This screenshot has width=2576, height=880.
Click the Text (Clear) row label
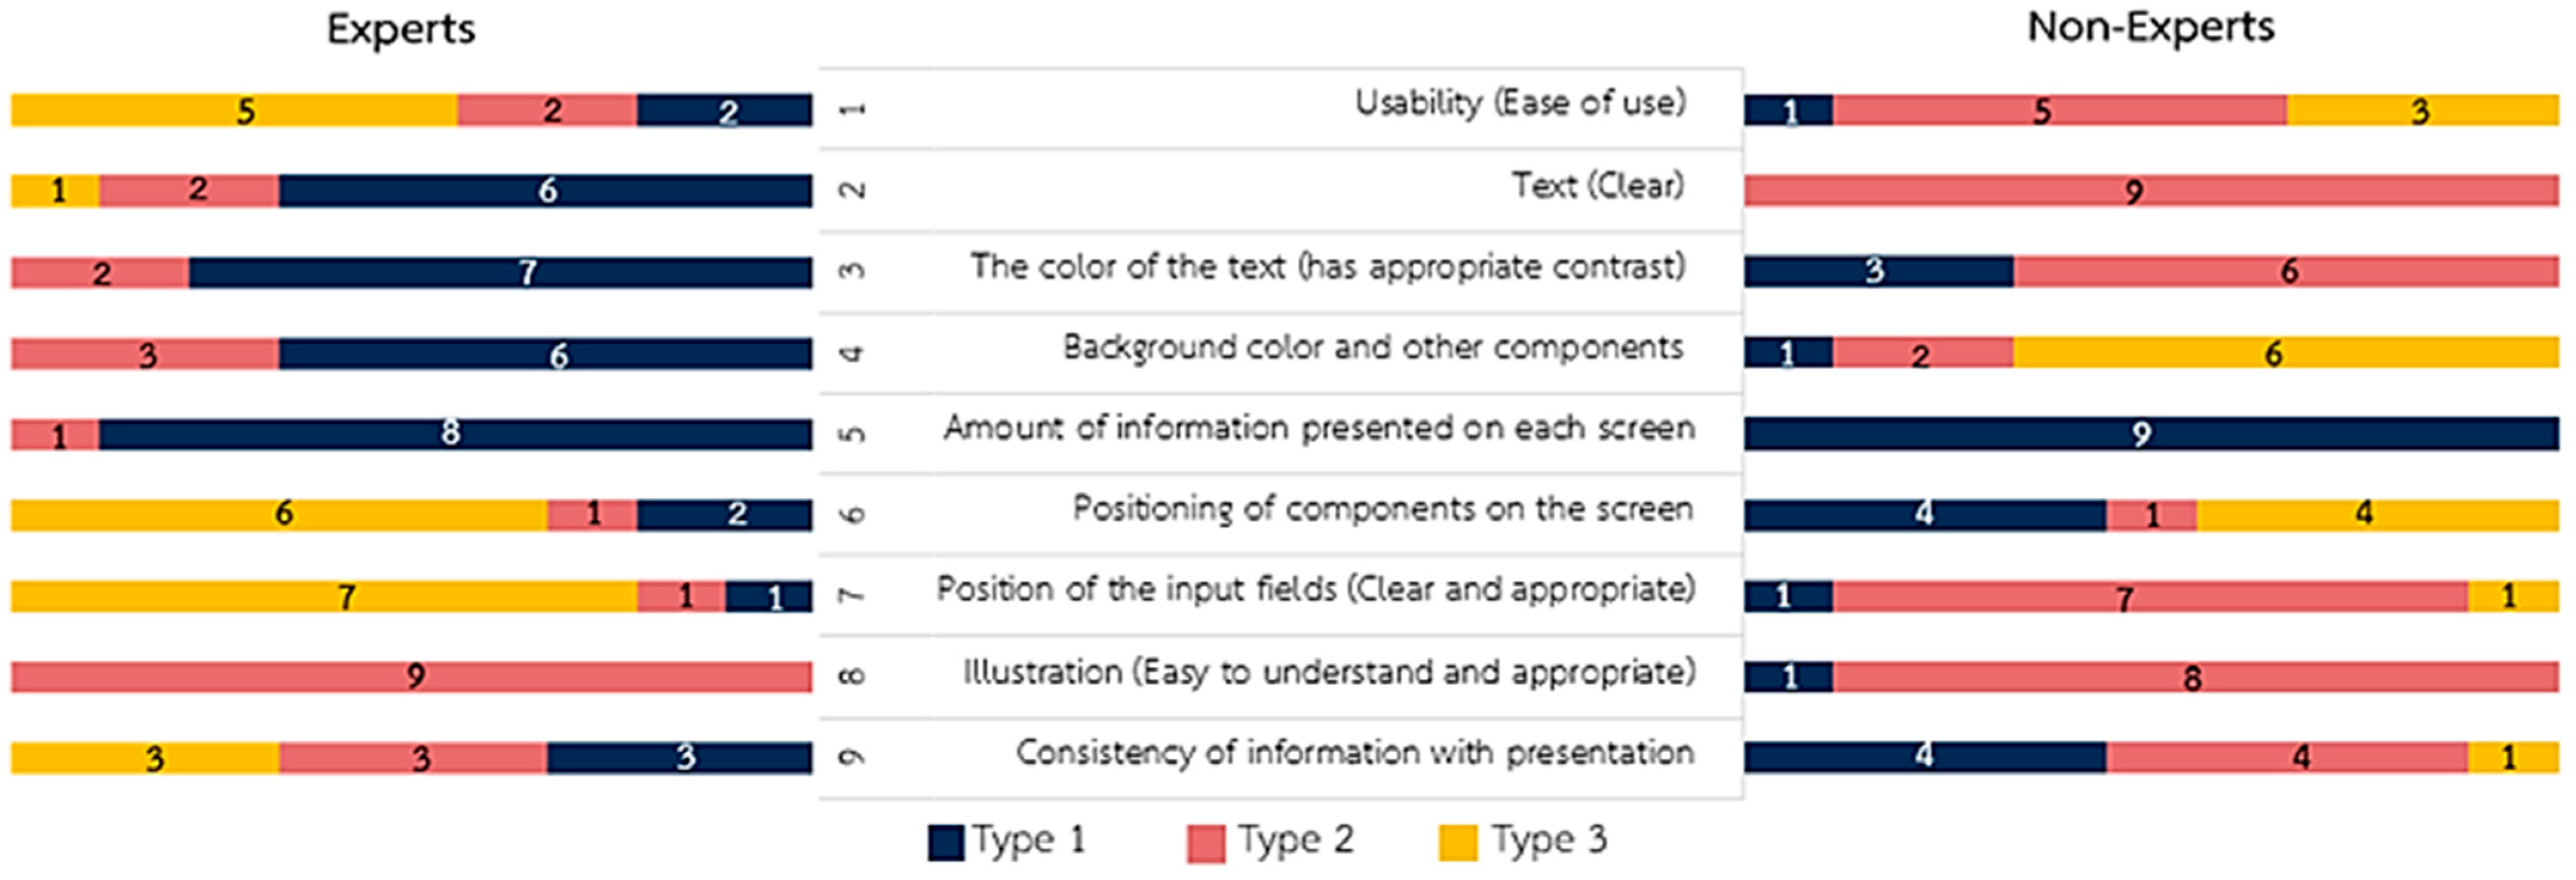[x=1597, y=185]
